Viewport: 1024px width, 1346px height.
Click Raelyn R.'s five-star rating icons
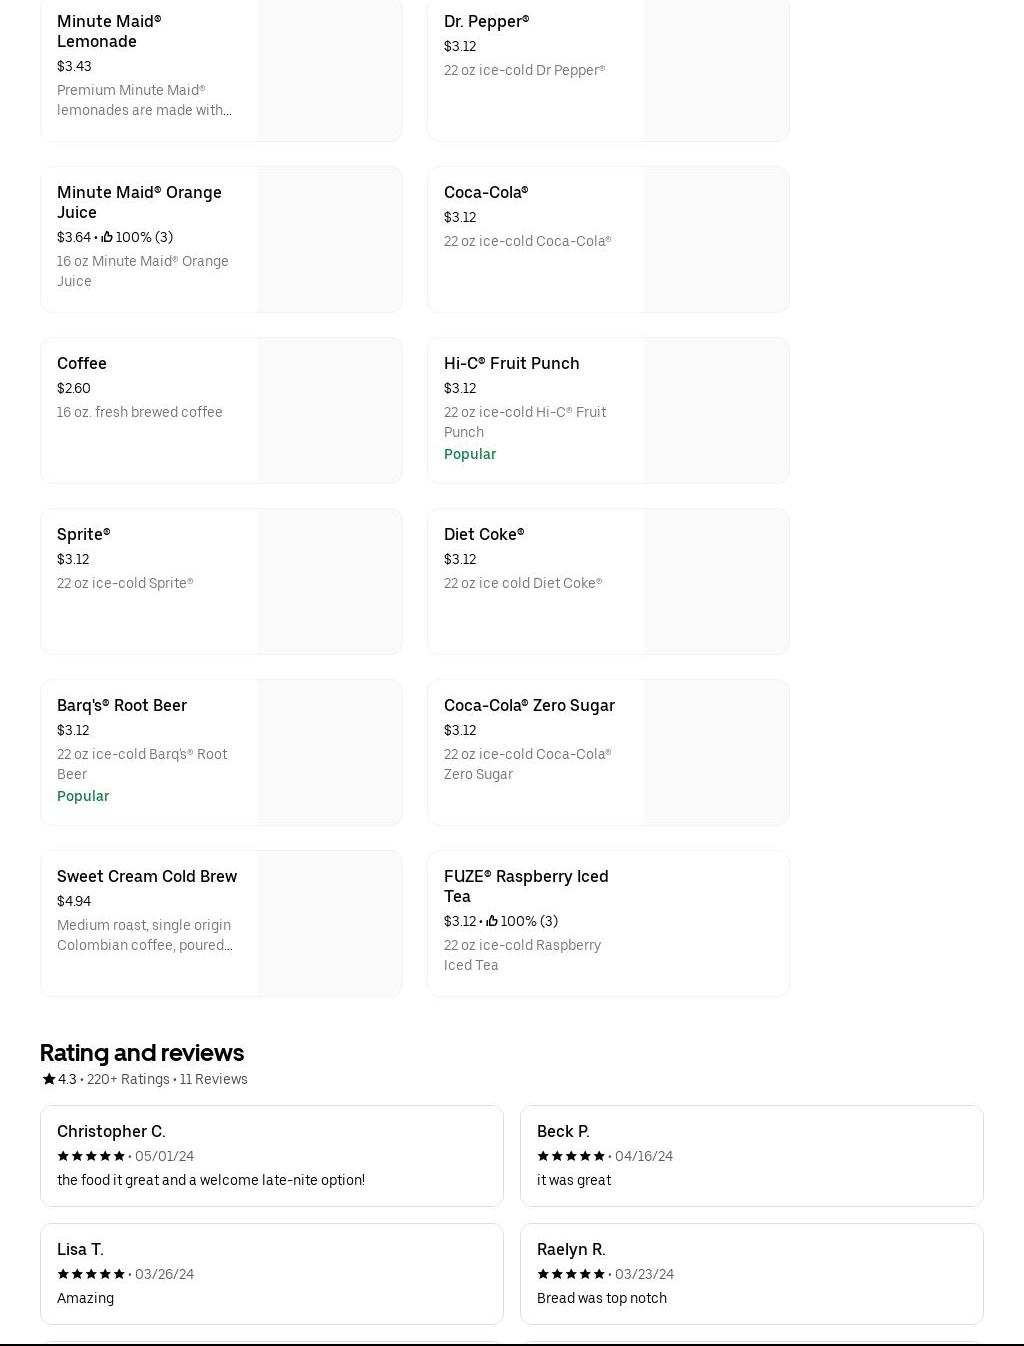point(571,1274)
